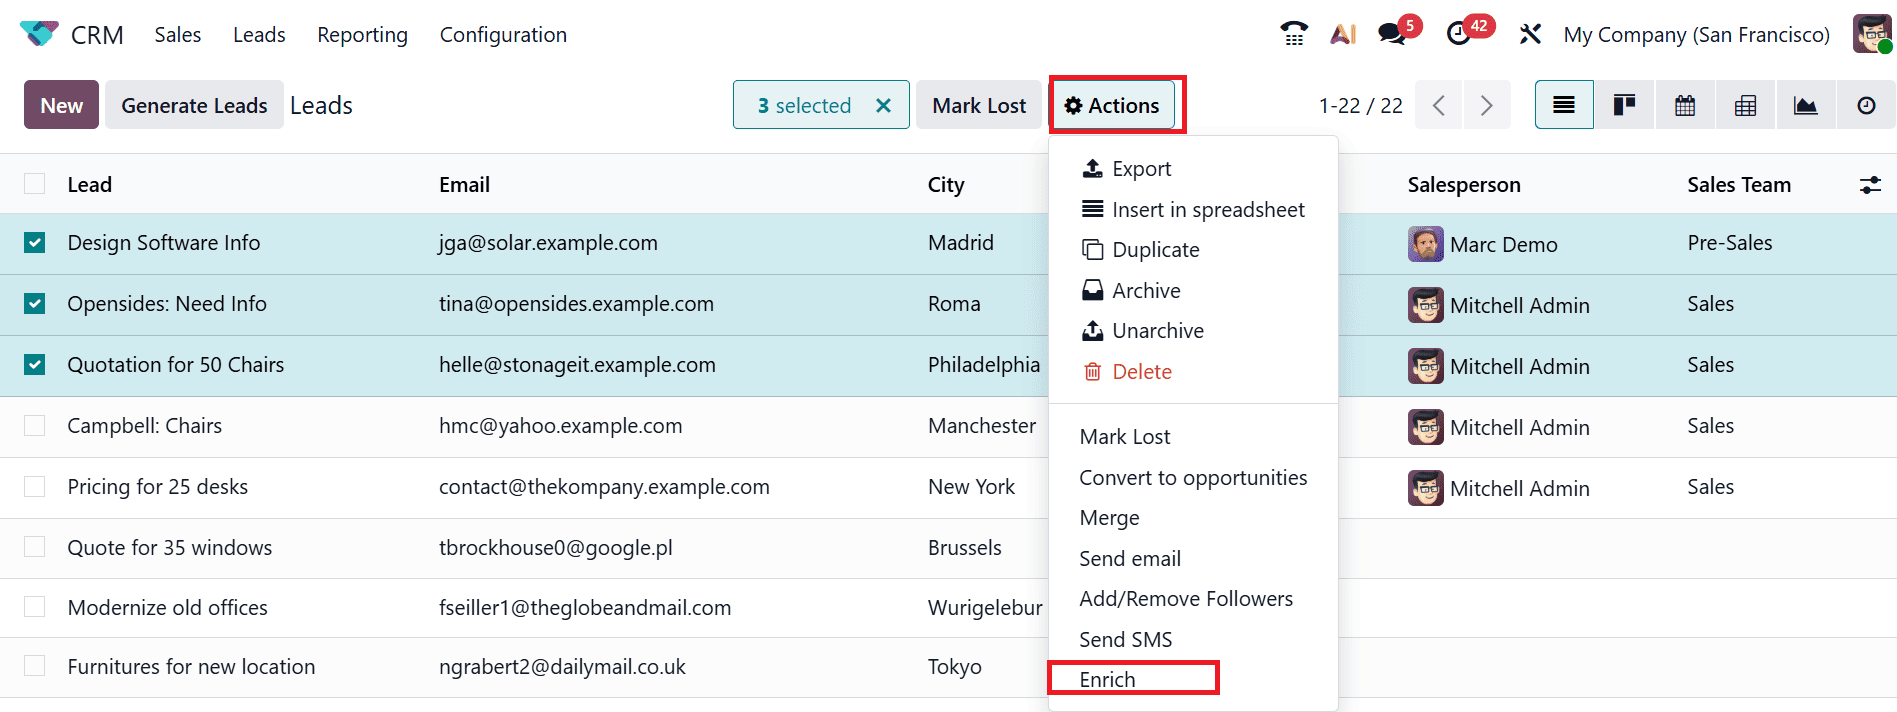The height and width of the screenshot is (712, 1897).
Task: Open the Reporting menu
Action: (x=362, y=34)
